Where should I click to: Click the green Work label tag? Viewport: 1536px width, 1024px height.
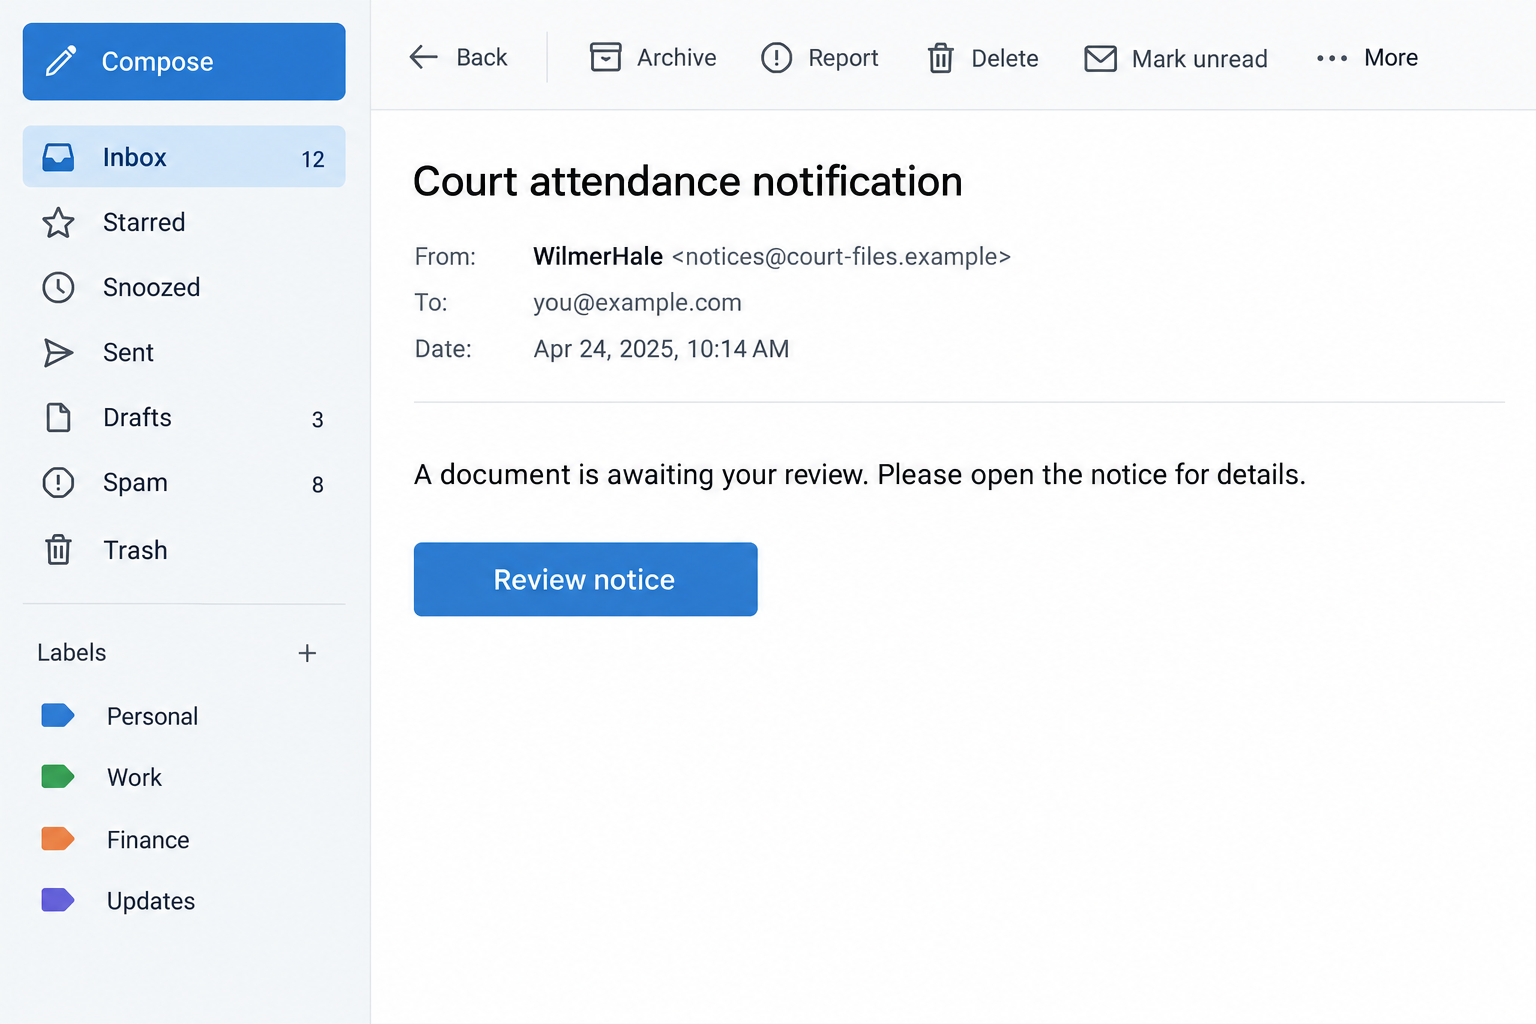[58, 777]
